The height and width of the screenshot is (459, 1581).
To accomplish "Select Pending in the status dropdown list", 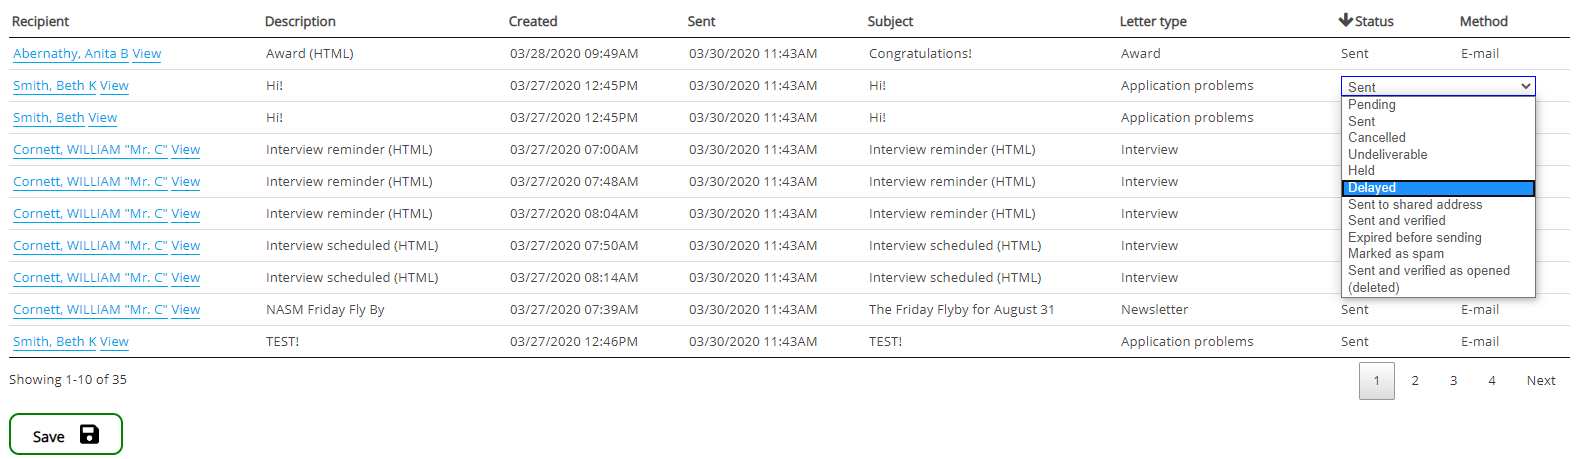I will (x=1371, y=105).
